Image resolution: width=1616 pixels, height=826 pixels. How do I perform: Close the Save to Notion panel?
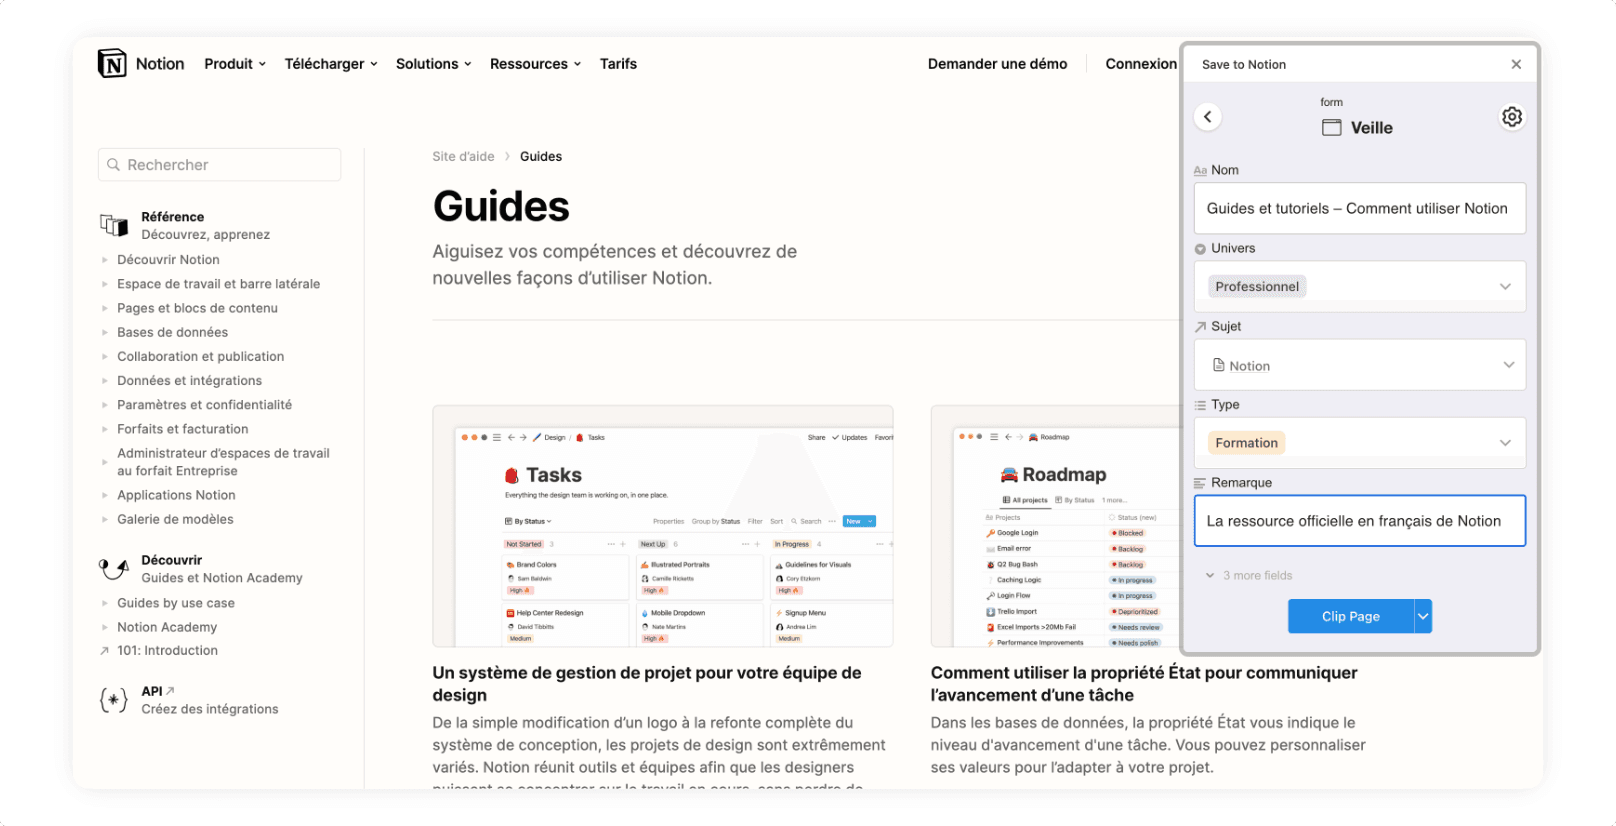[1516, 64]
